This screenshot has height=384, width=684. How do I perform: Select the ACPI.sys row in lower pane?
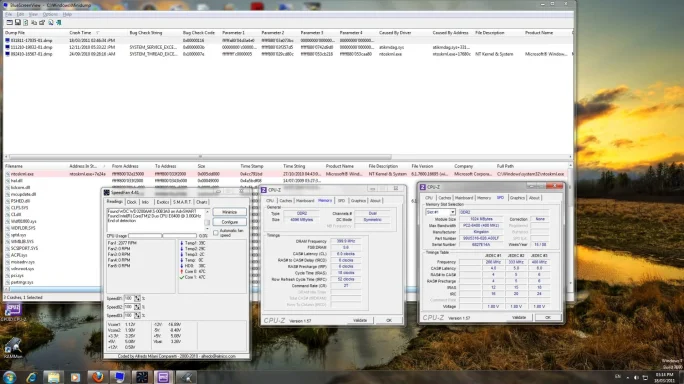pyautogui.click(x=19, y=255)
